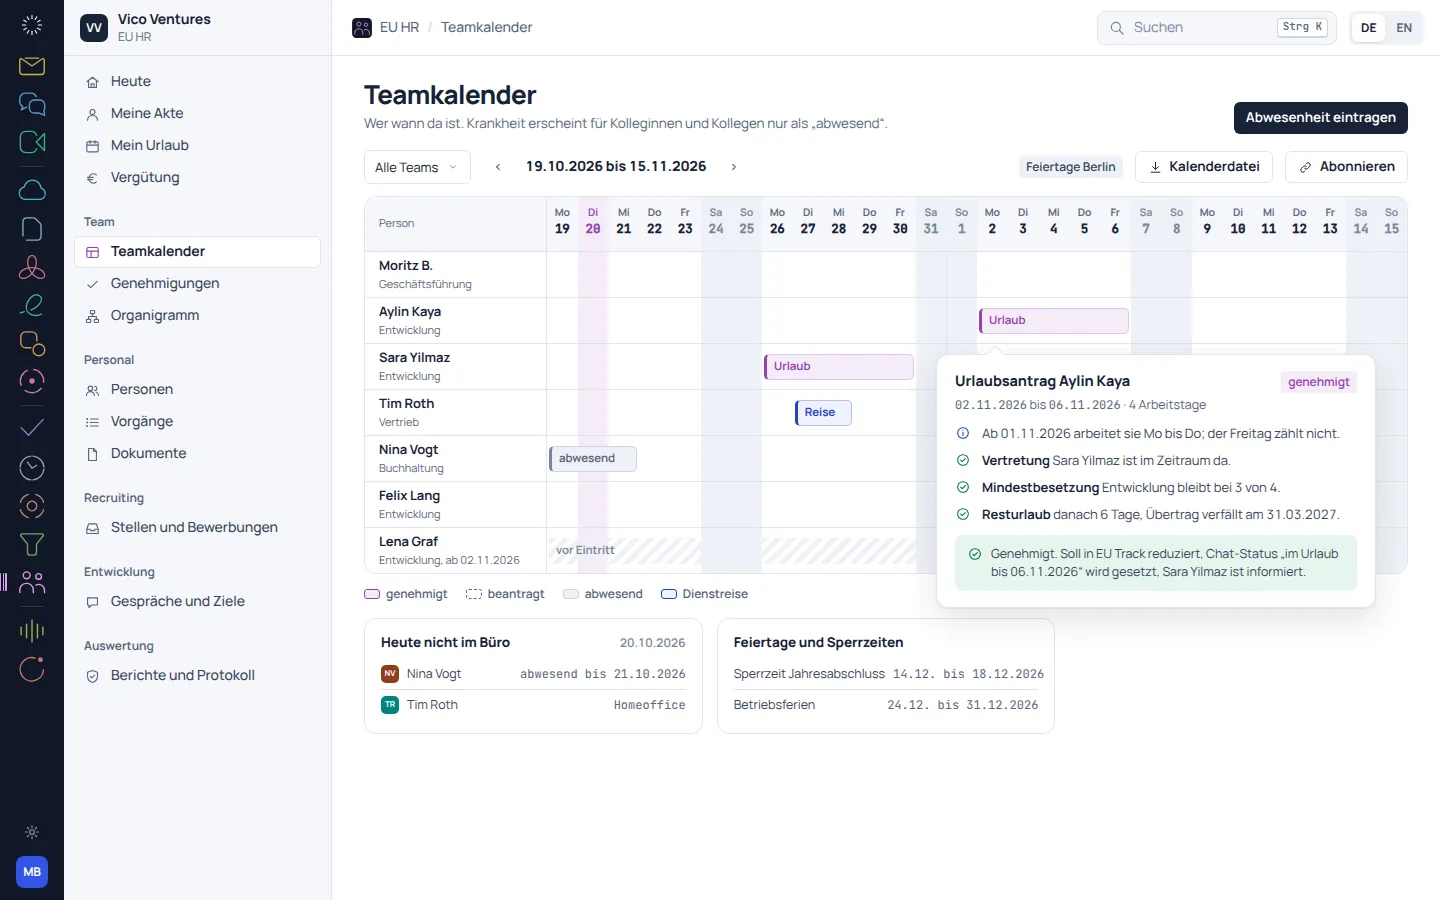Toggle the Feiertage Berlin chip

pyautogui.click(x=1071, y=167)
